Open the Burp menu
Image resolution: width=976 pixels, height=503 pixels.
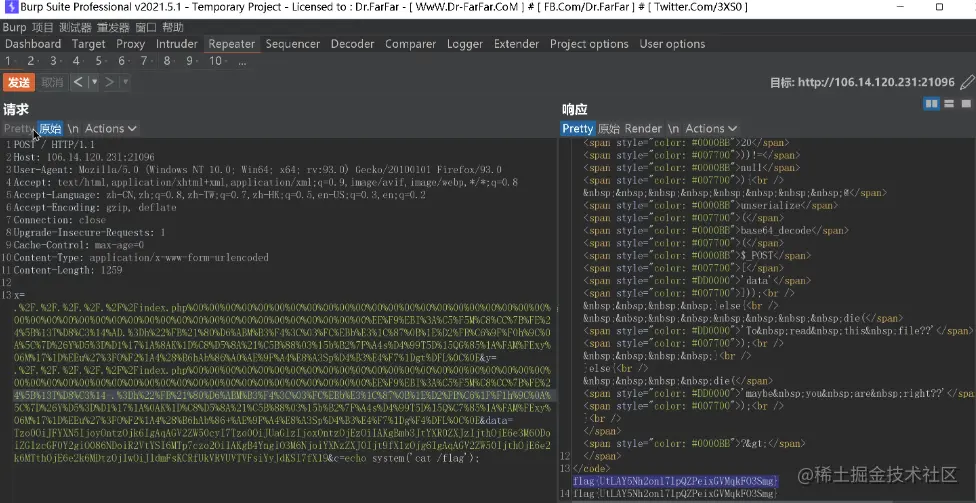14,27
